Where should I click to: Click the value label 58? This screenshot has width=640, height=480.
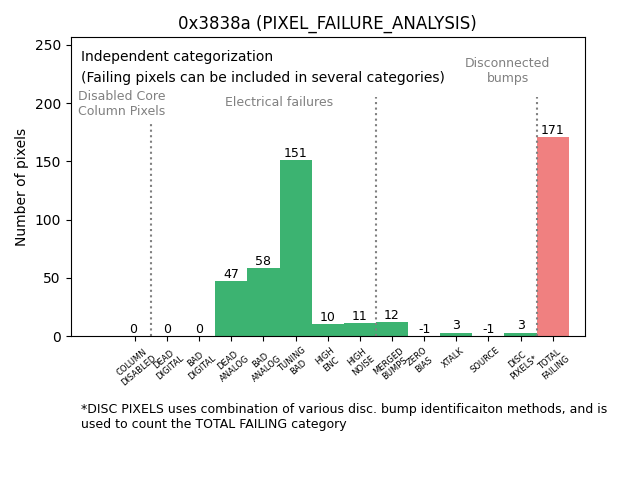[x=263, y=261]
